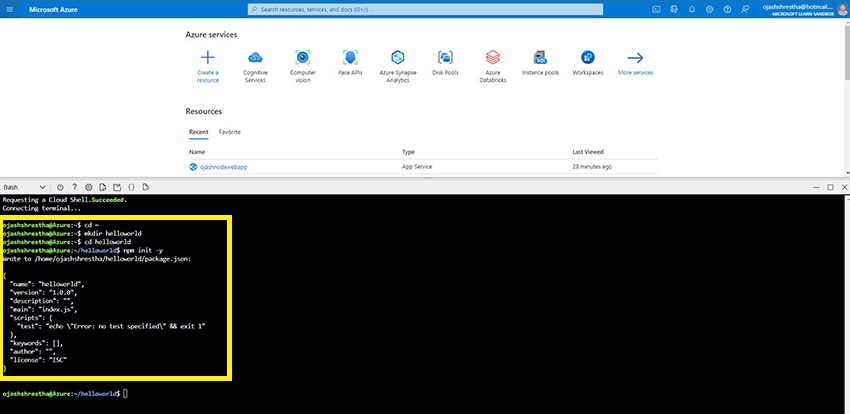850x414 pixels.
Task: Close the Cloud Shell pane
Action: 844,187
